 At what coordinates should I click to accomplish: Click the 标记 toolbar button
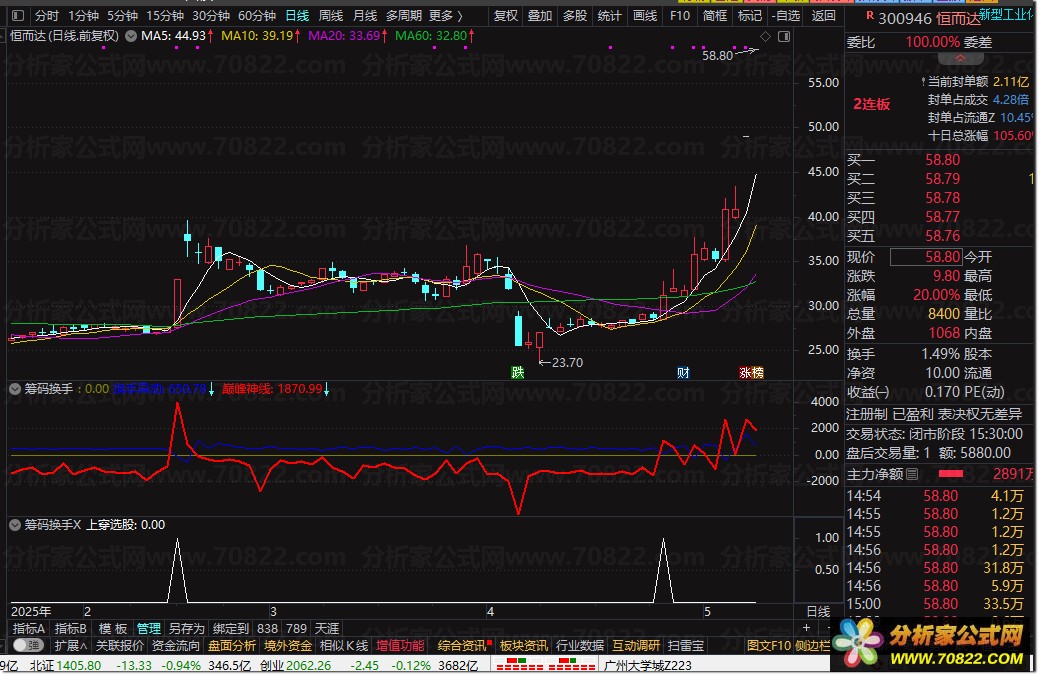[750, 15]
